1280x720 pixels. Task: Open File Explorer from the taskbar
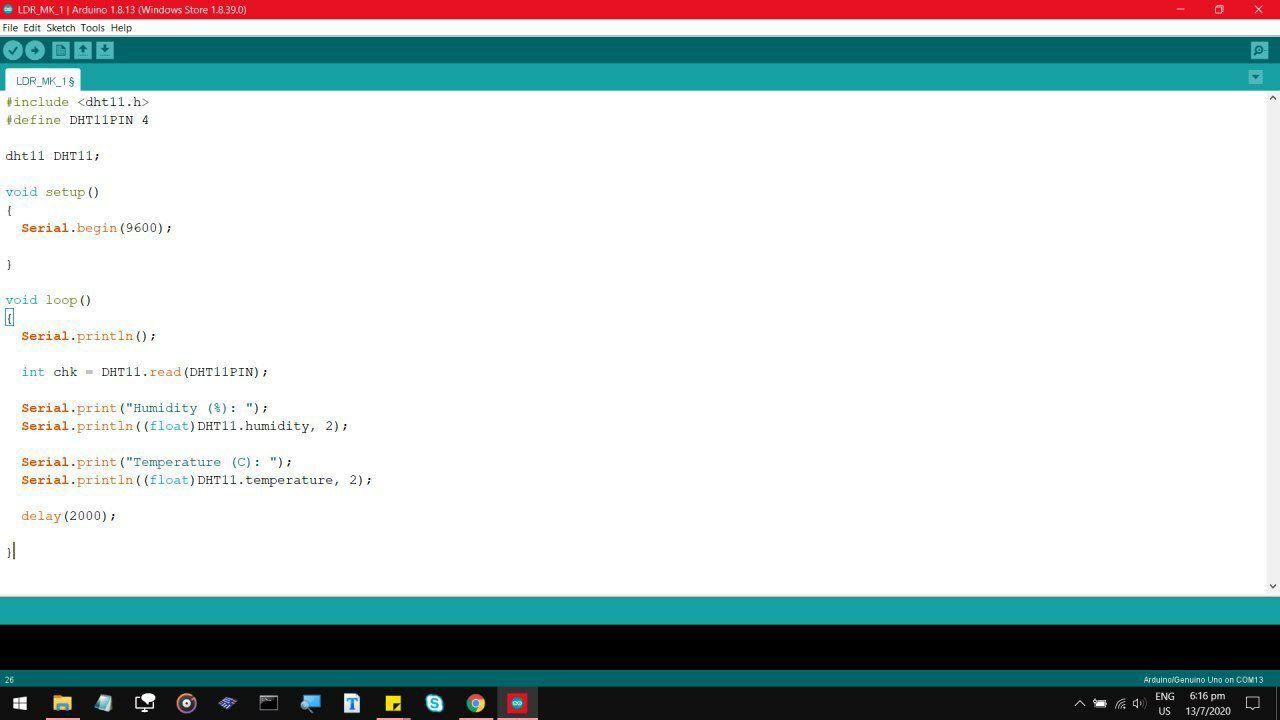pyautogui.click(x=62, y=704)
